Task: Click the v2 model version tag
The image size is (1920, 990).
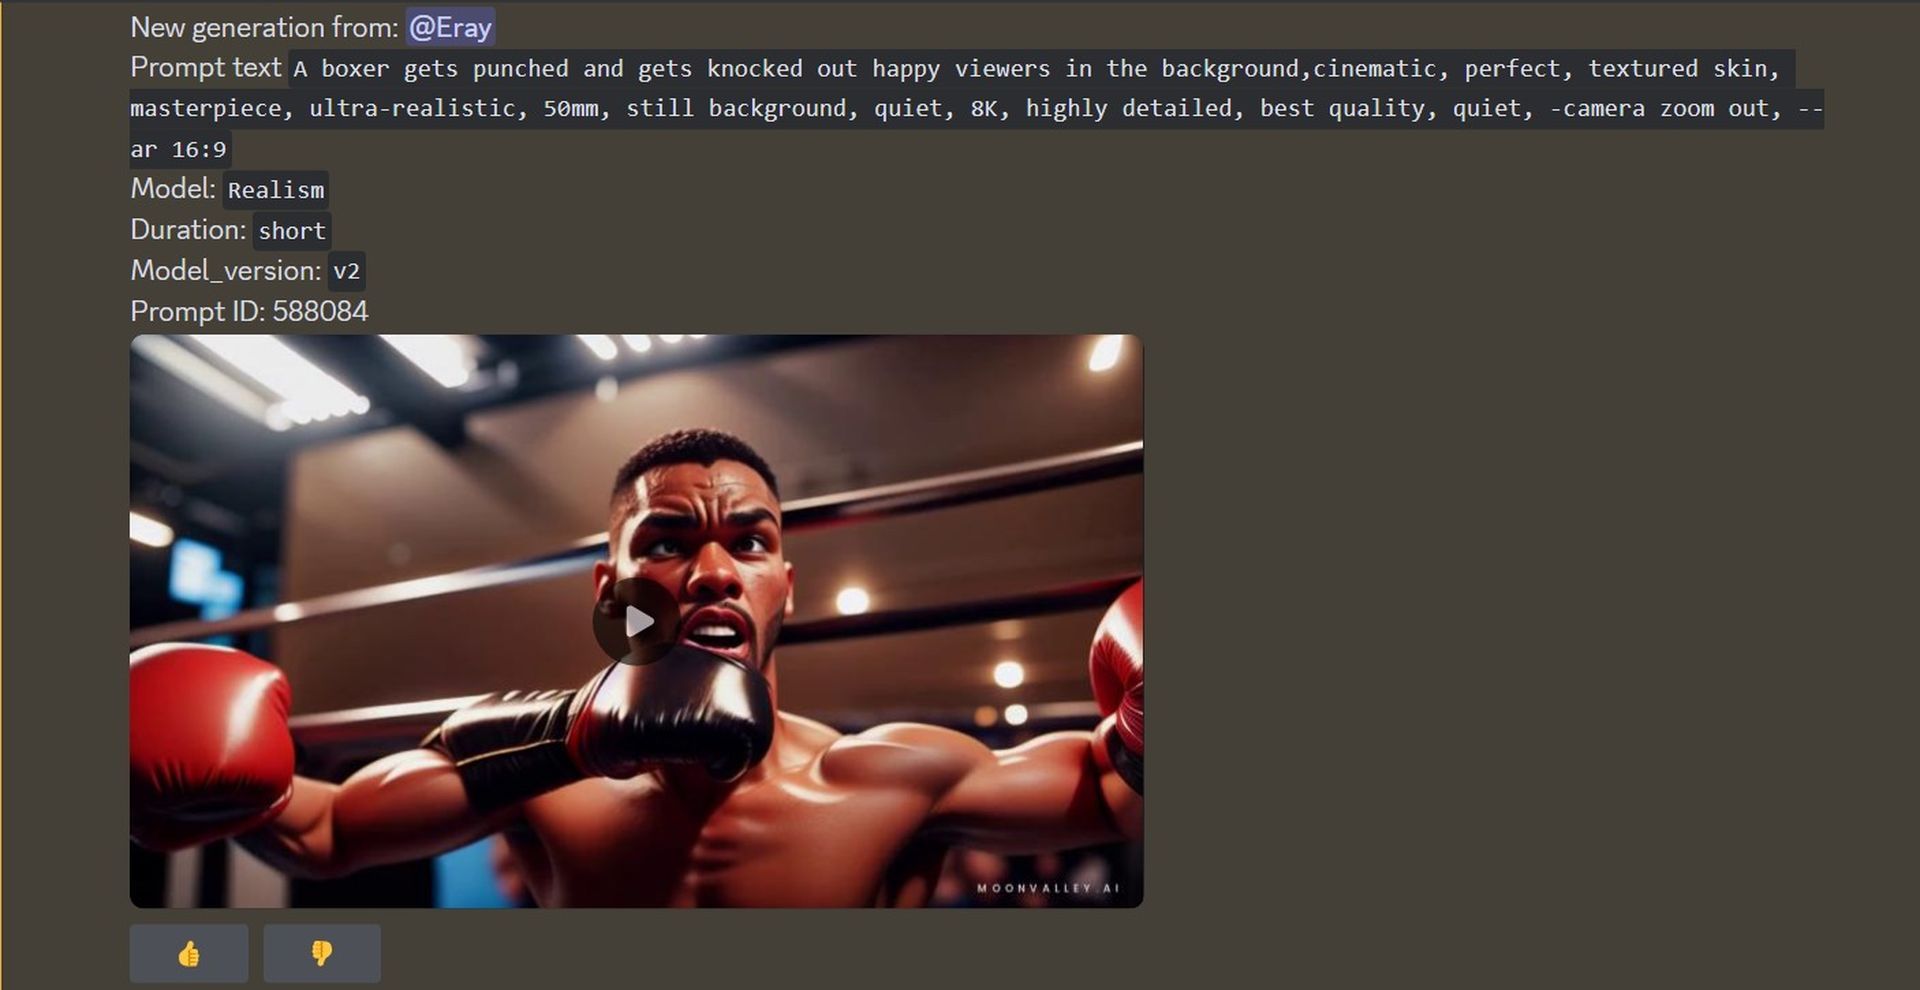Action: tap(346, 271)
